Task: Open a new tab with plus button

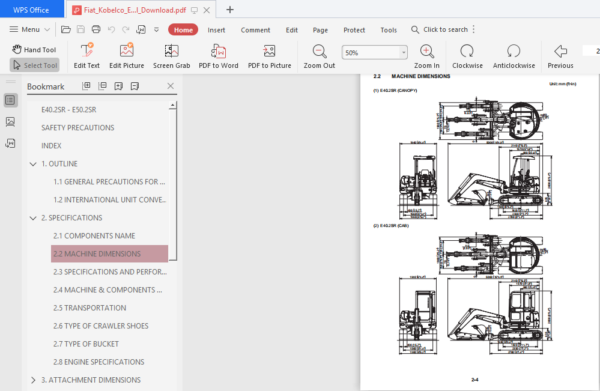Action: click(x=230, y=10)
